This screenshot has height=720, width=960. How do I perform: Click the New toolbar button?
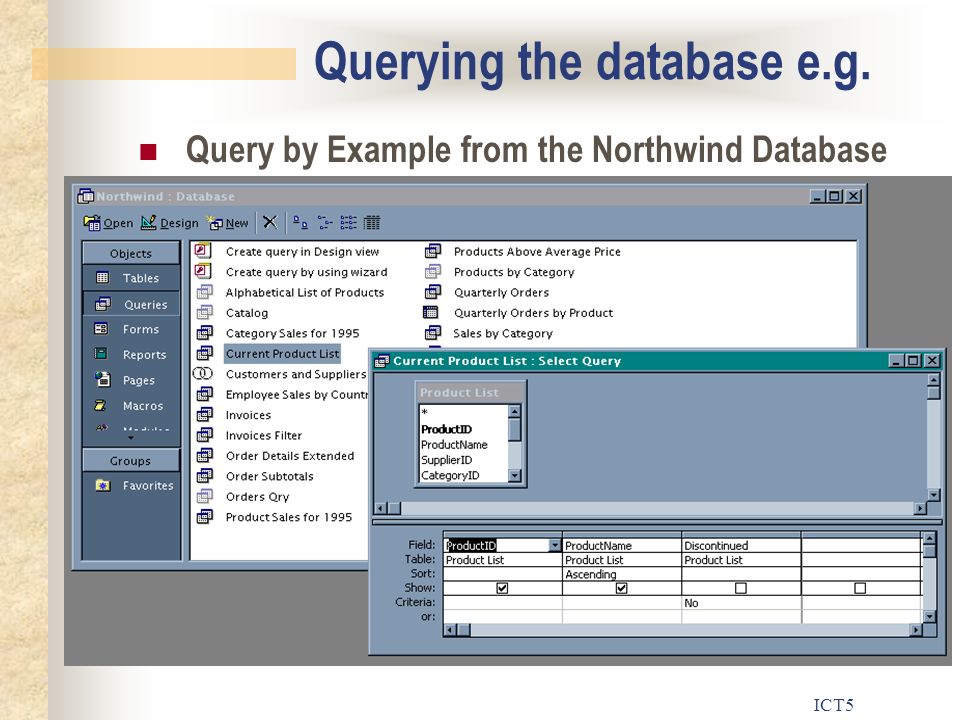pos(228,223)
